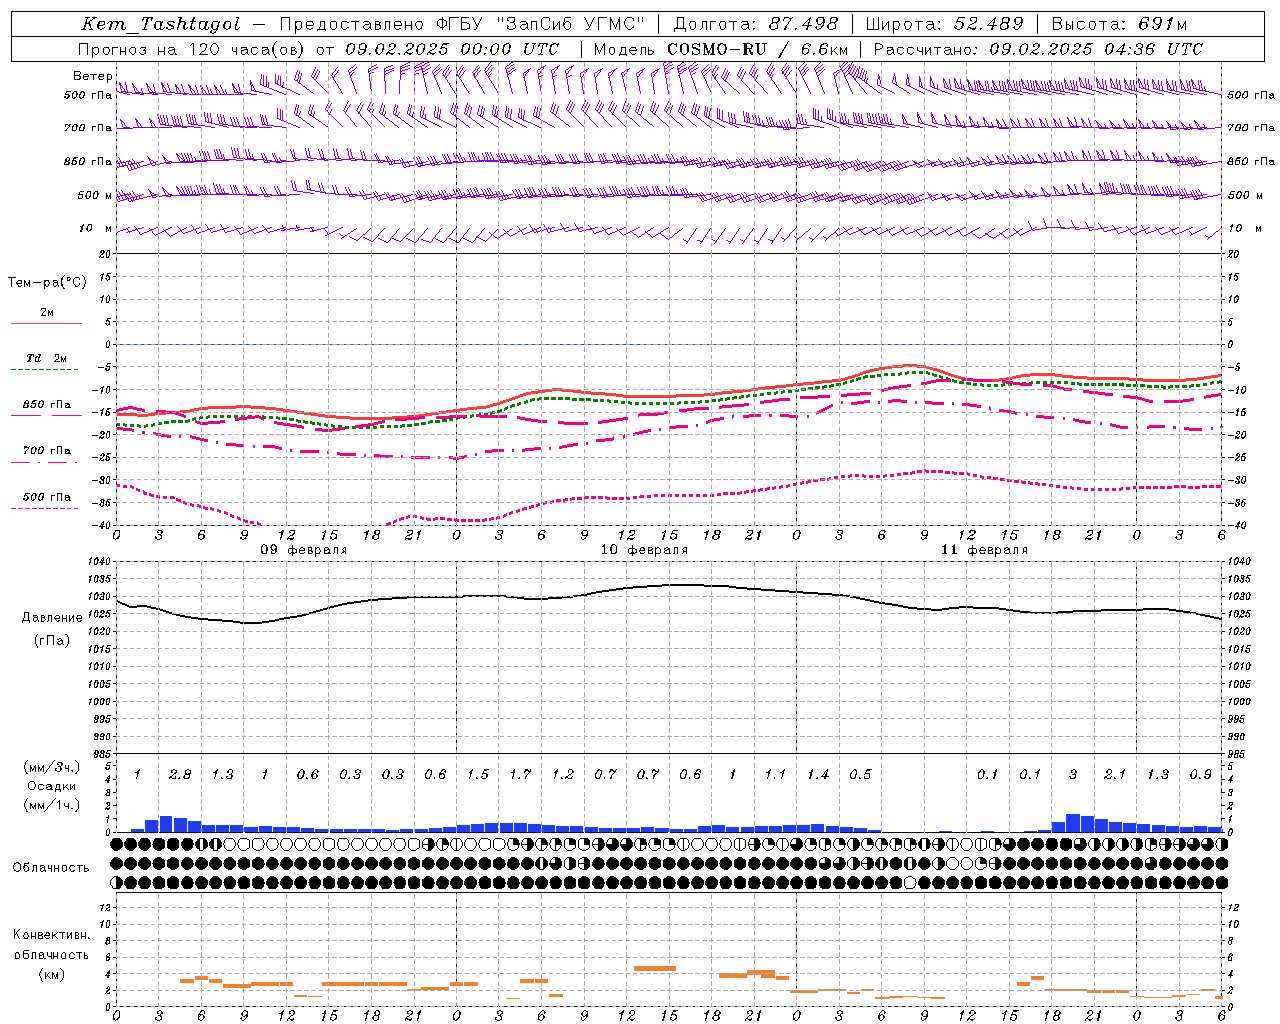
Task: Click the 2.8 precipitation value
Action: point(180,774)
